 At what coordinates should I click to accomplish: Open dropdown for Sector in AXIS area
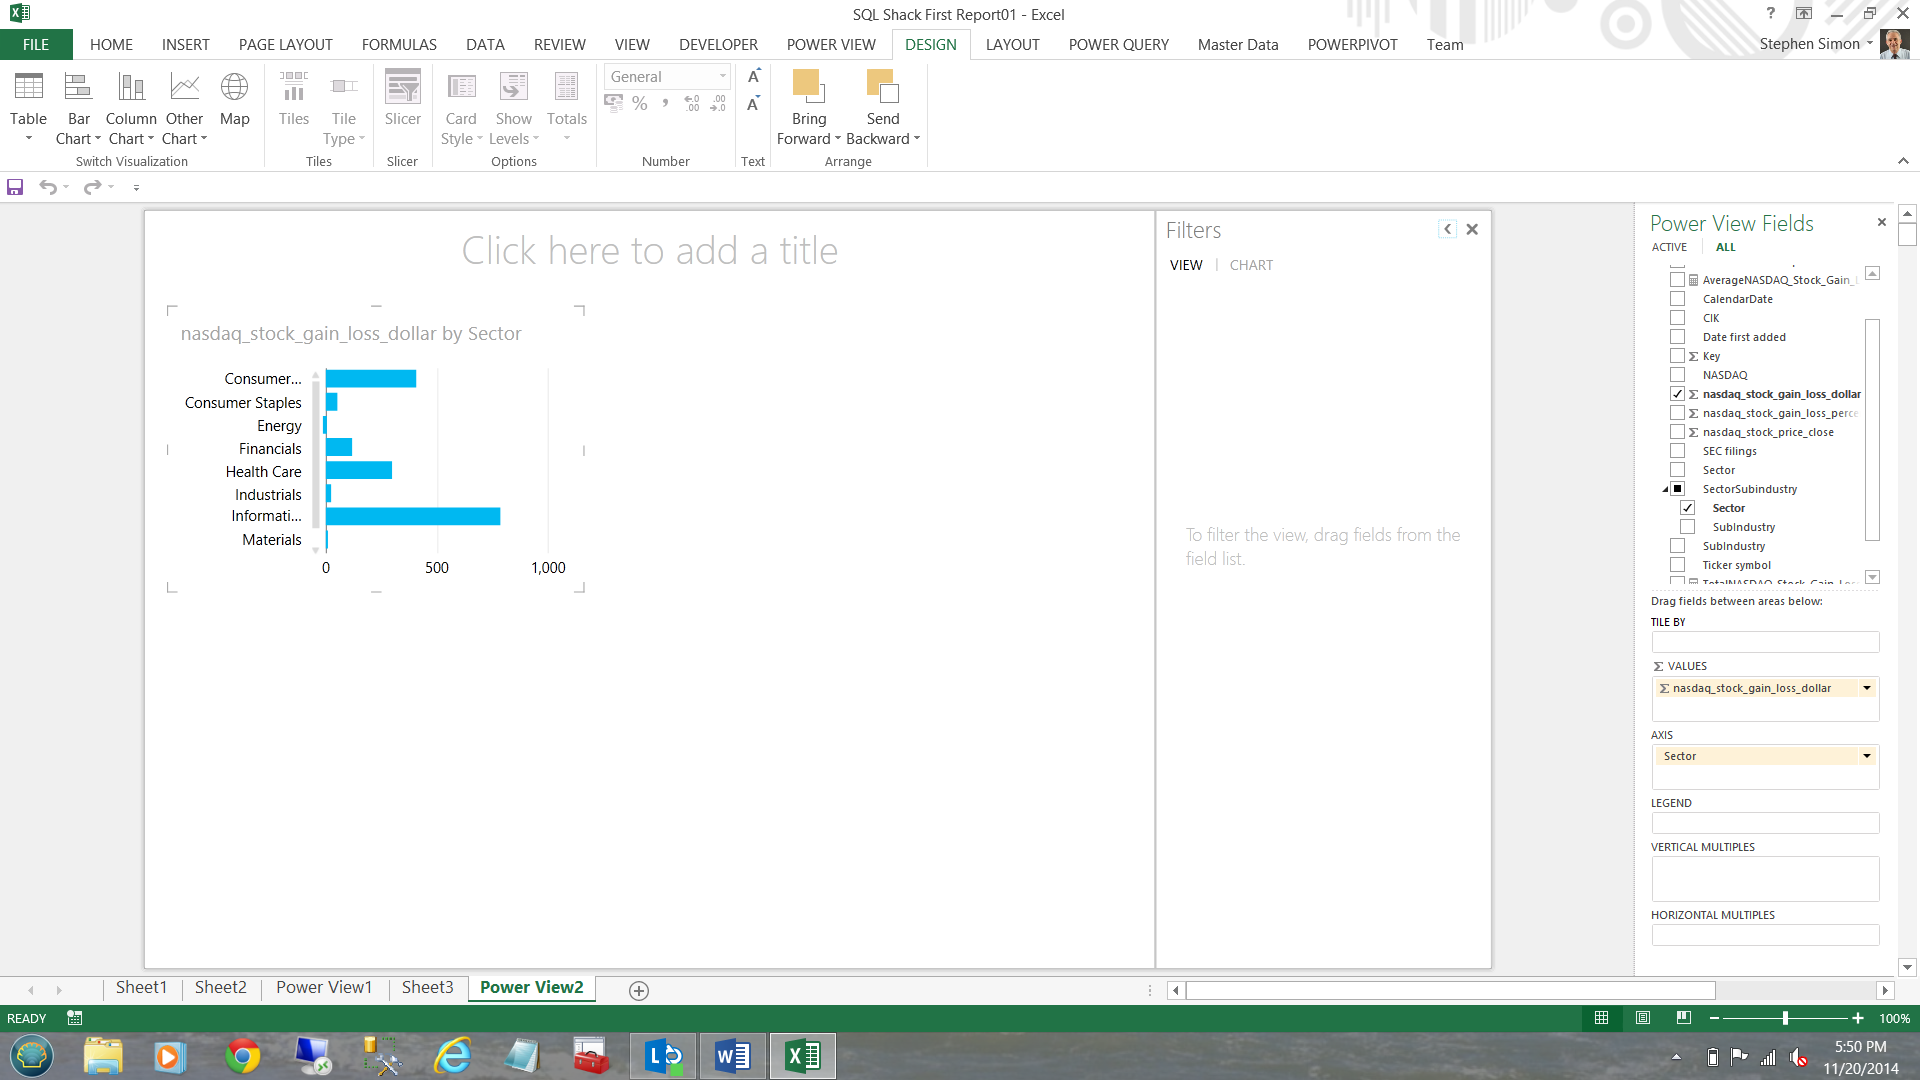pyautogui.click(x=1866, y=756)
